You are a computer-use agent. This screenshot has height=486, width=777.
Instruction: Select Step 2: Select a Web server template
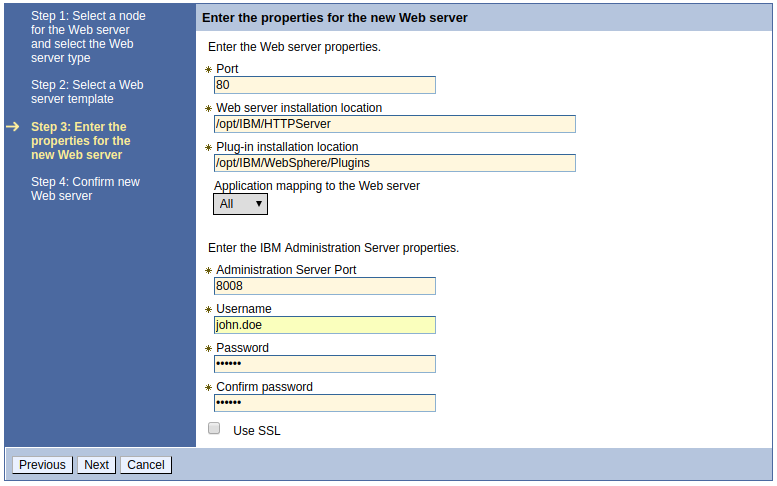pyautogui.click(x=87, y=92)
